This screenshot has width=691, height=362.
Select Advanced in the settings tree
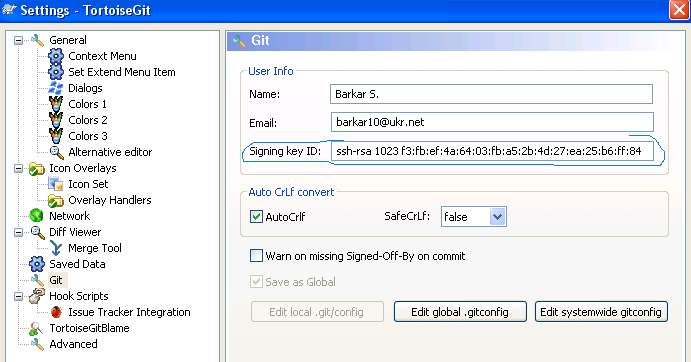(73, 344)
